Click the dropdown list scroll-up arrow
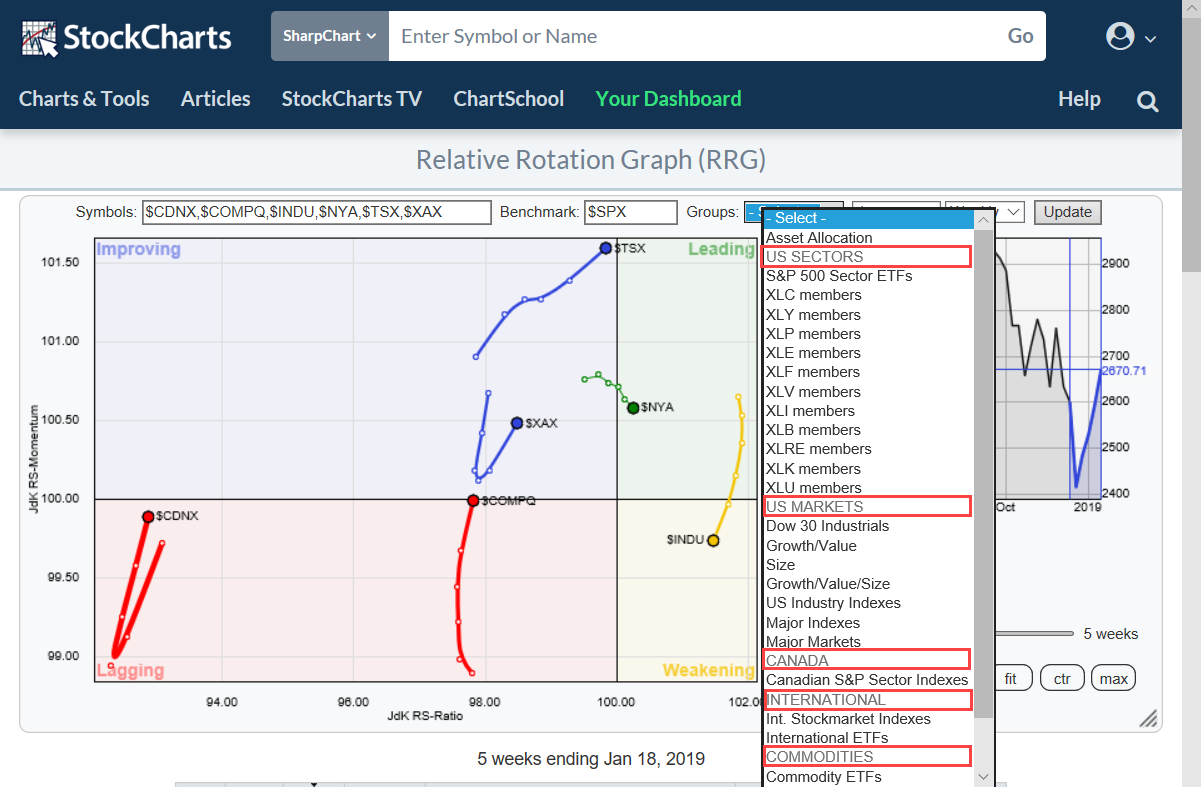Image resolution: width=1201 pixels, height=787 pixels. 984,220
